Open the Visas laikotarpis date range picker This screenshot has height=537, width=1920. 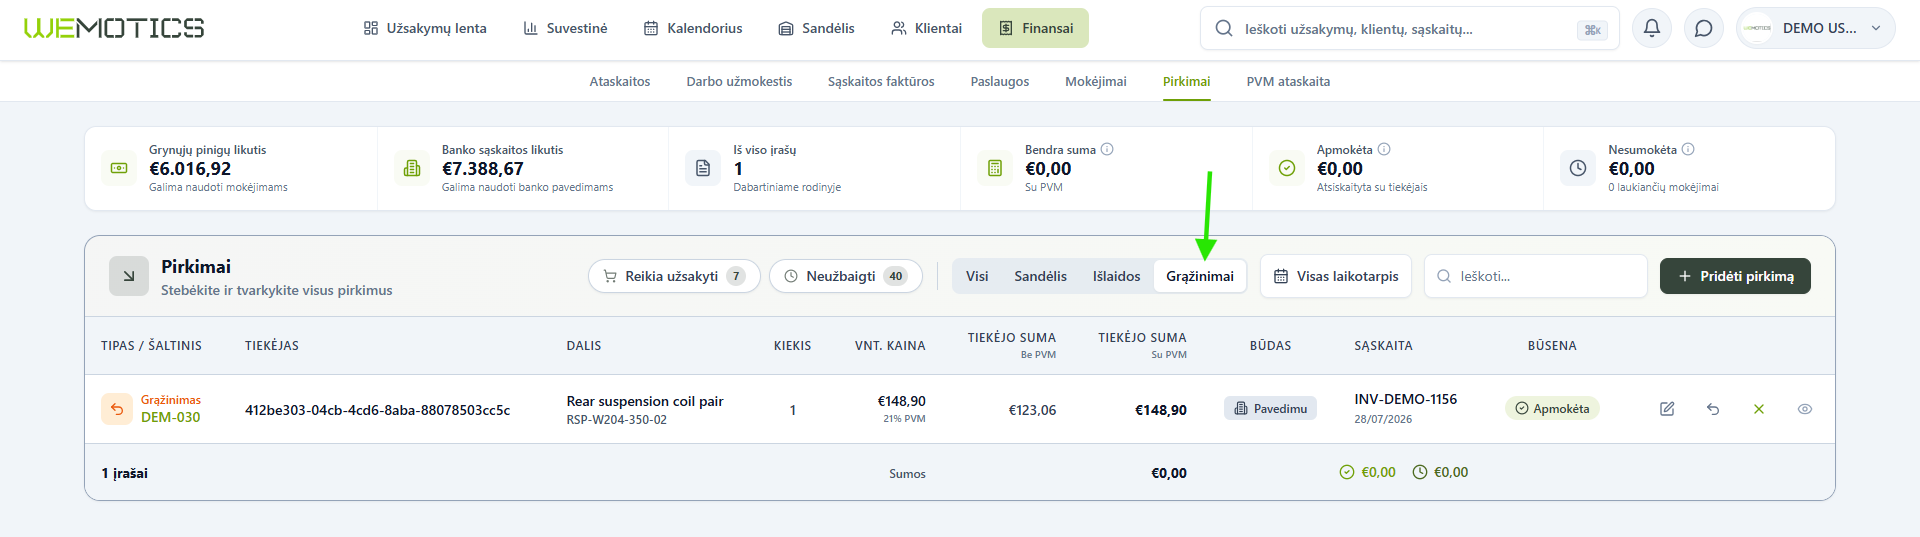[x=1335, y=276]
